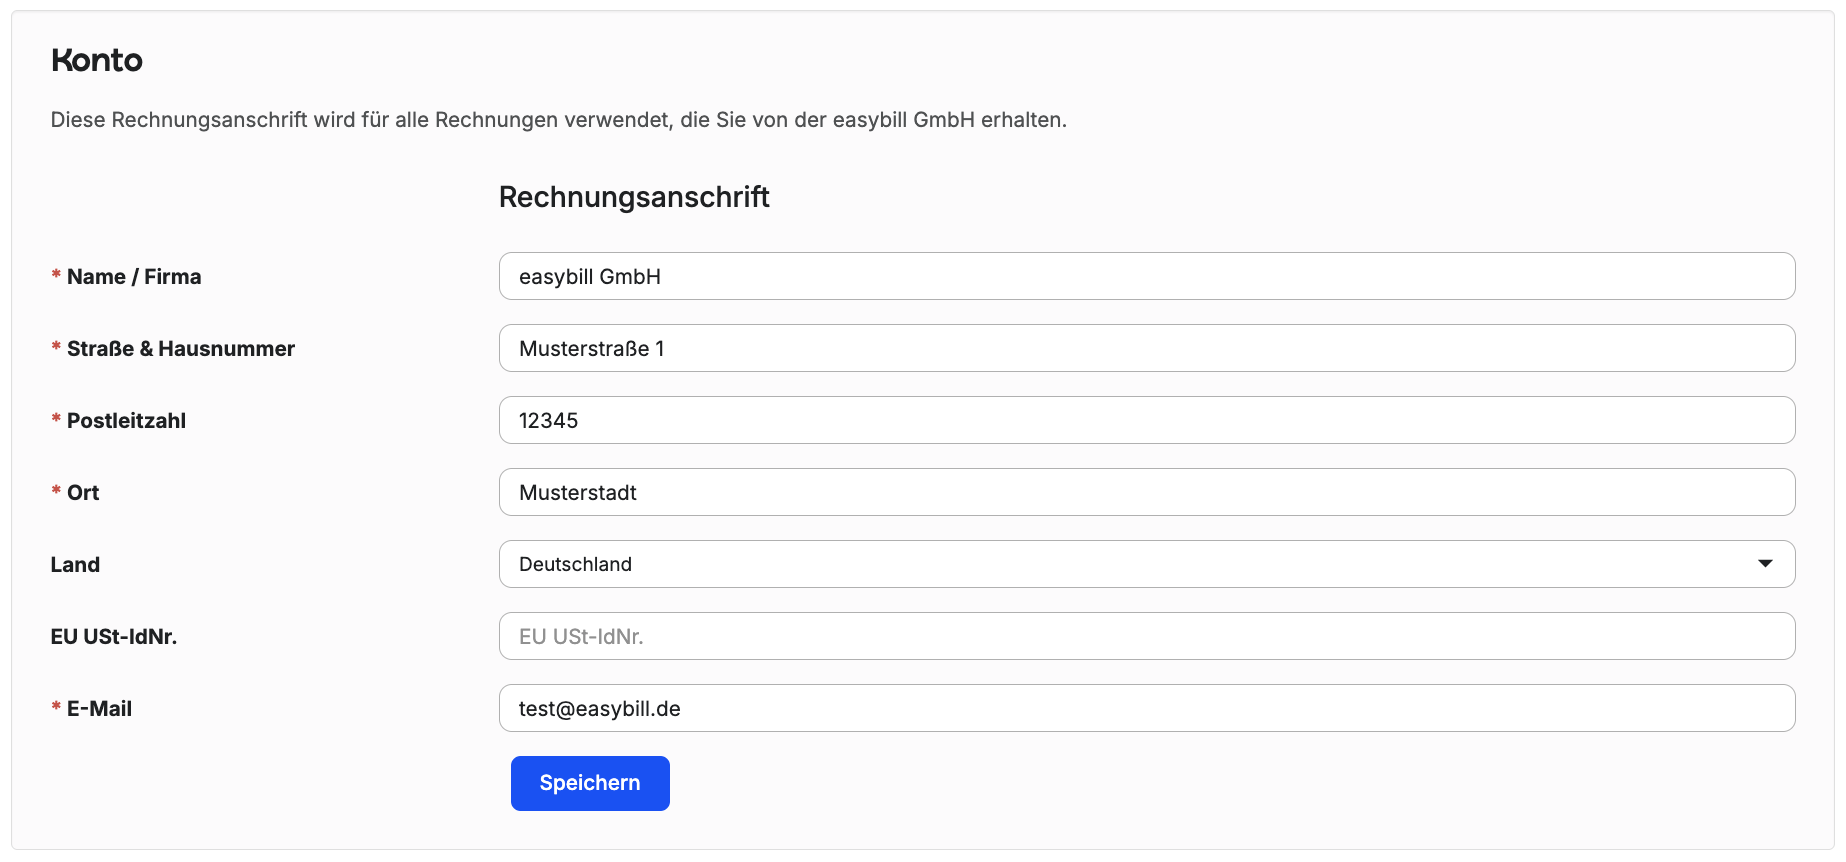
Task: Click the Name / Firma input field
Action: [x=1147, y=276]
